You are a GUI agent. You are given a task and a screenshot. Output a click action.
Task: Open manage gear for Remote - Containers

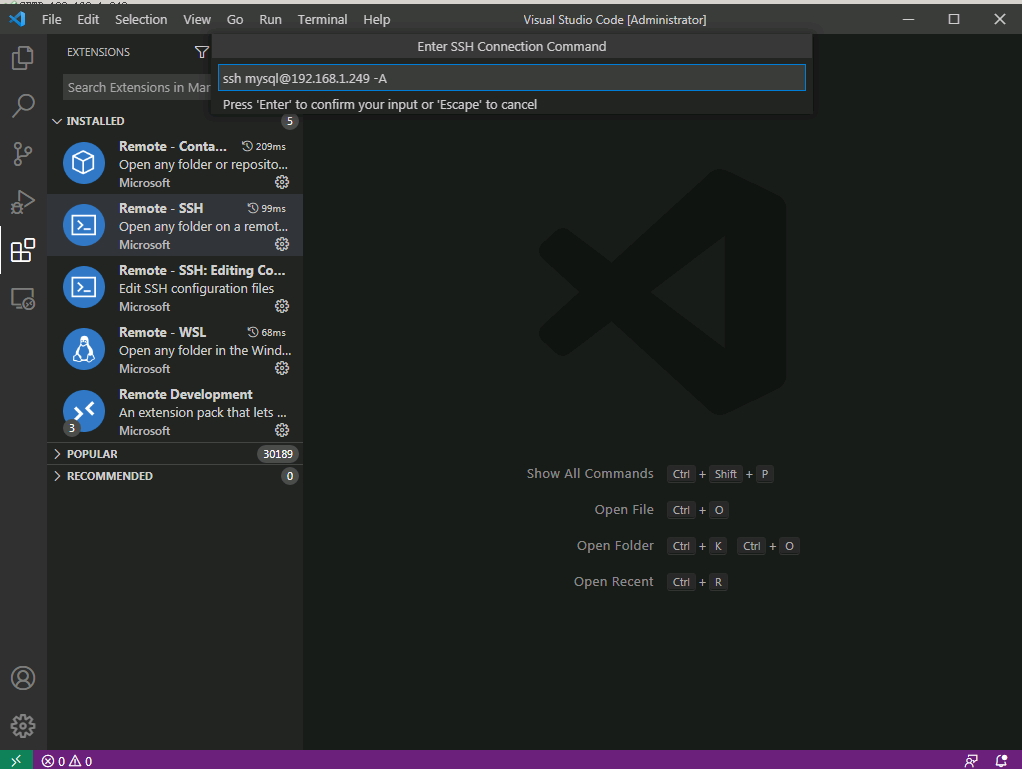tap(282, 182)
